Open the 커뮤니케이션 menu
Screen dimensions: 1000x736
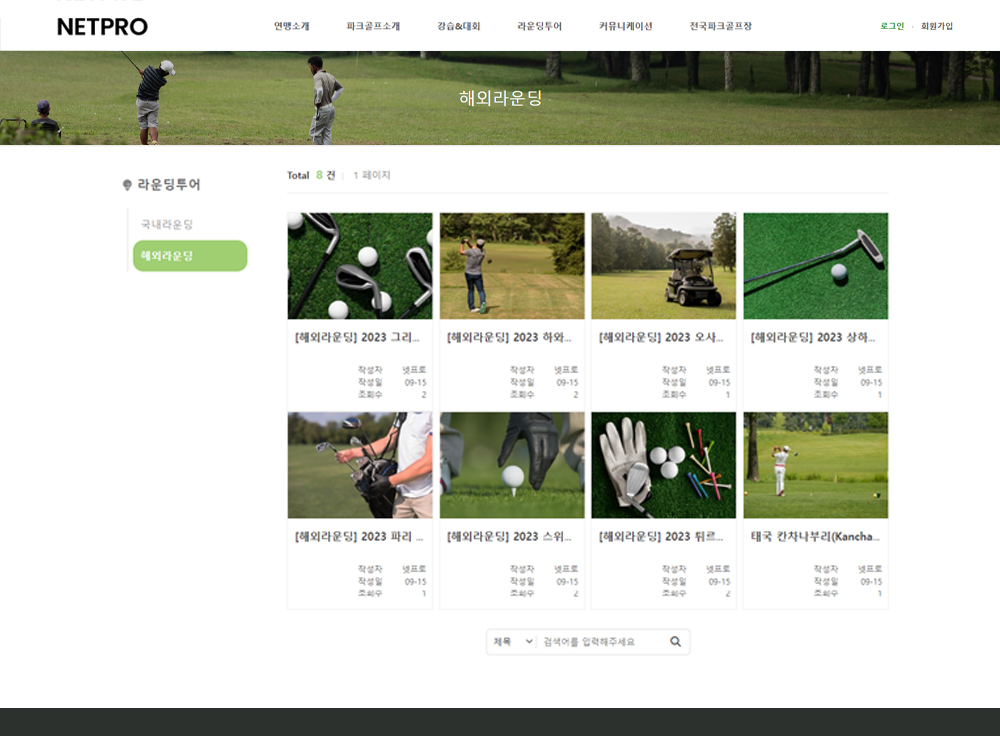625,27
